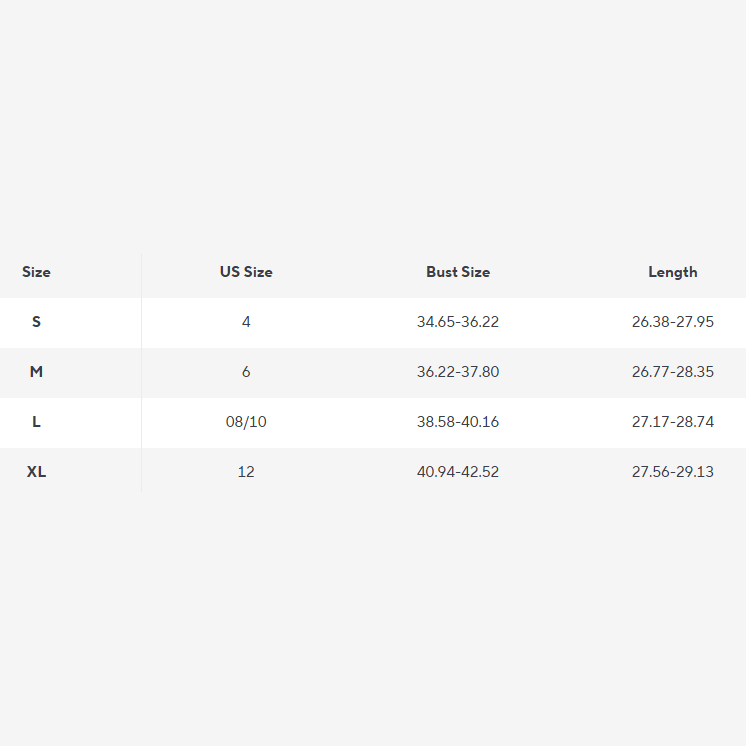Viewport: 746px width, 746px height.
Task: Click the US Size column header
Action: (x=246, y=272)
